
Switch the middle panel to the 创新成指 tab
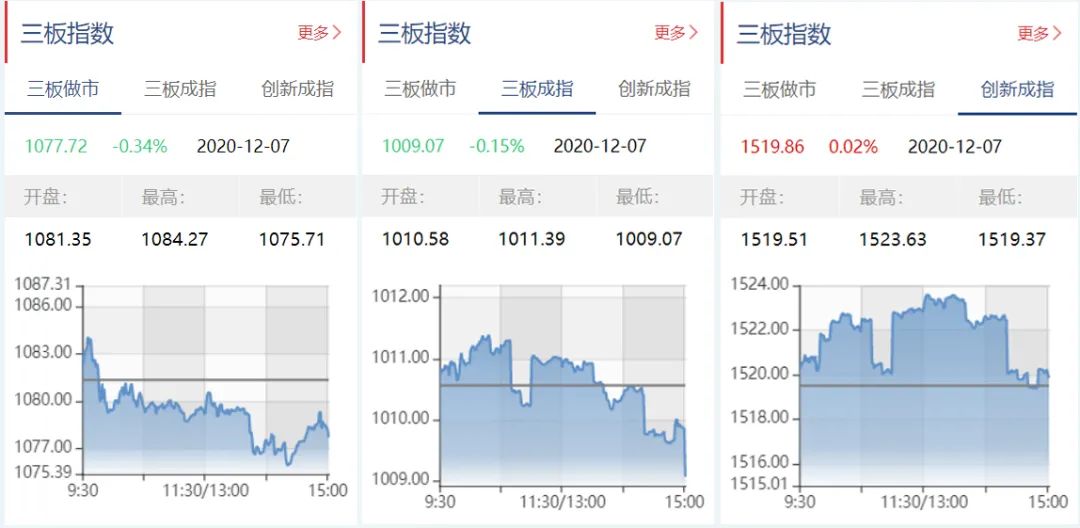(654, 89)
